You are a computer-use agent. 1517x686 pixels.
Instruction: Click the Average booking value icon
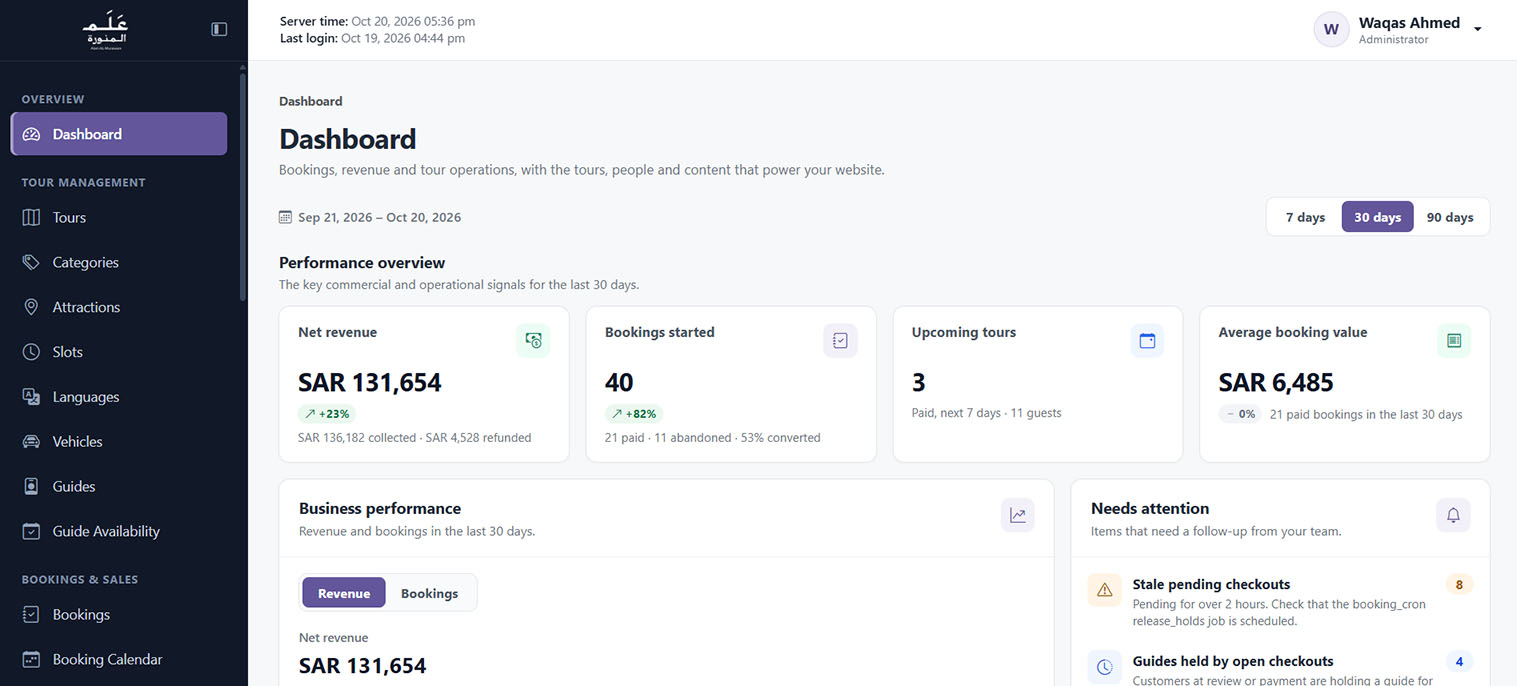[1454, 341]
